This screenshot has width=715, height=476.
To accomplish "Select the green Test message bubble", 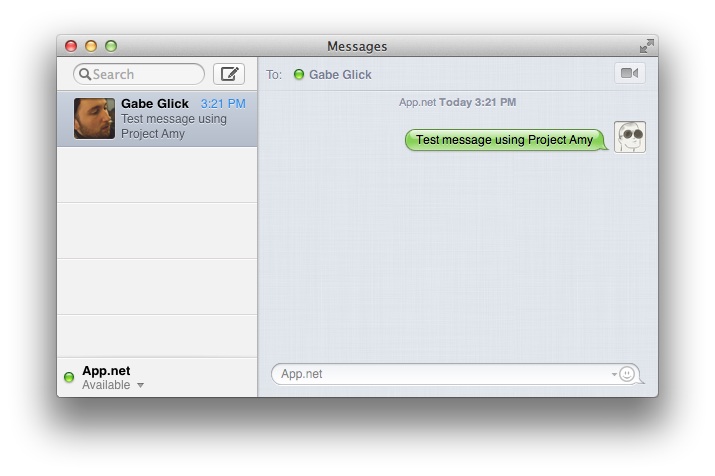I will 504,140.
